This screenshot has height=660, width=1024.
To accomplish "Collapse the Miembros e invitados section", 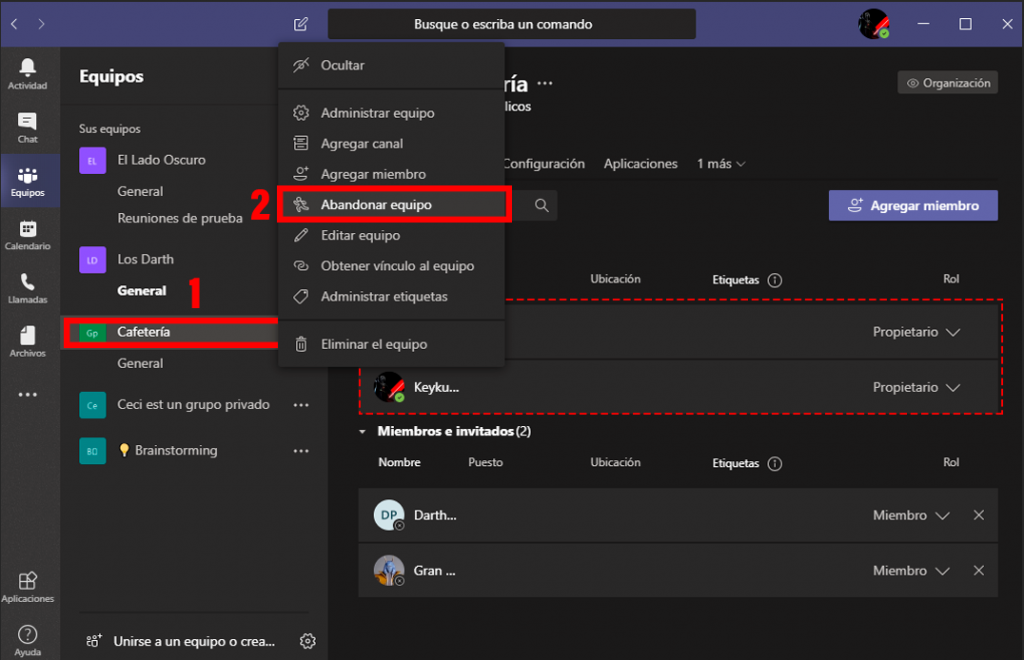I will (362, 431).
